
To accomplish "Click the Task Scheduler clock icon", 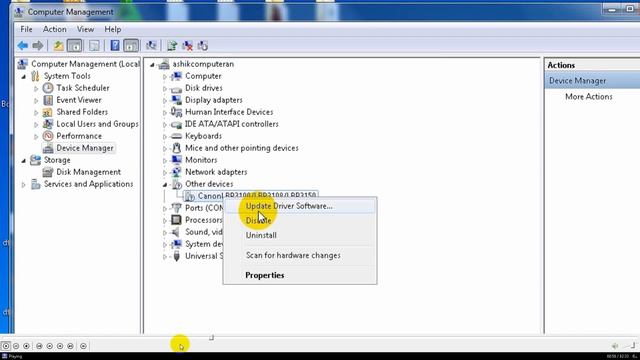I will point(48,88).
